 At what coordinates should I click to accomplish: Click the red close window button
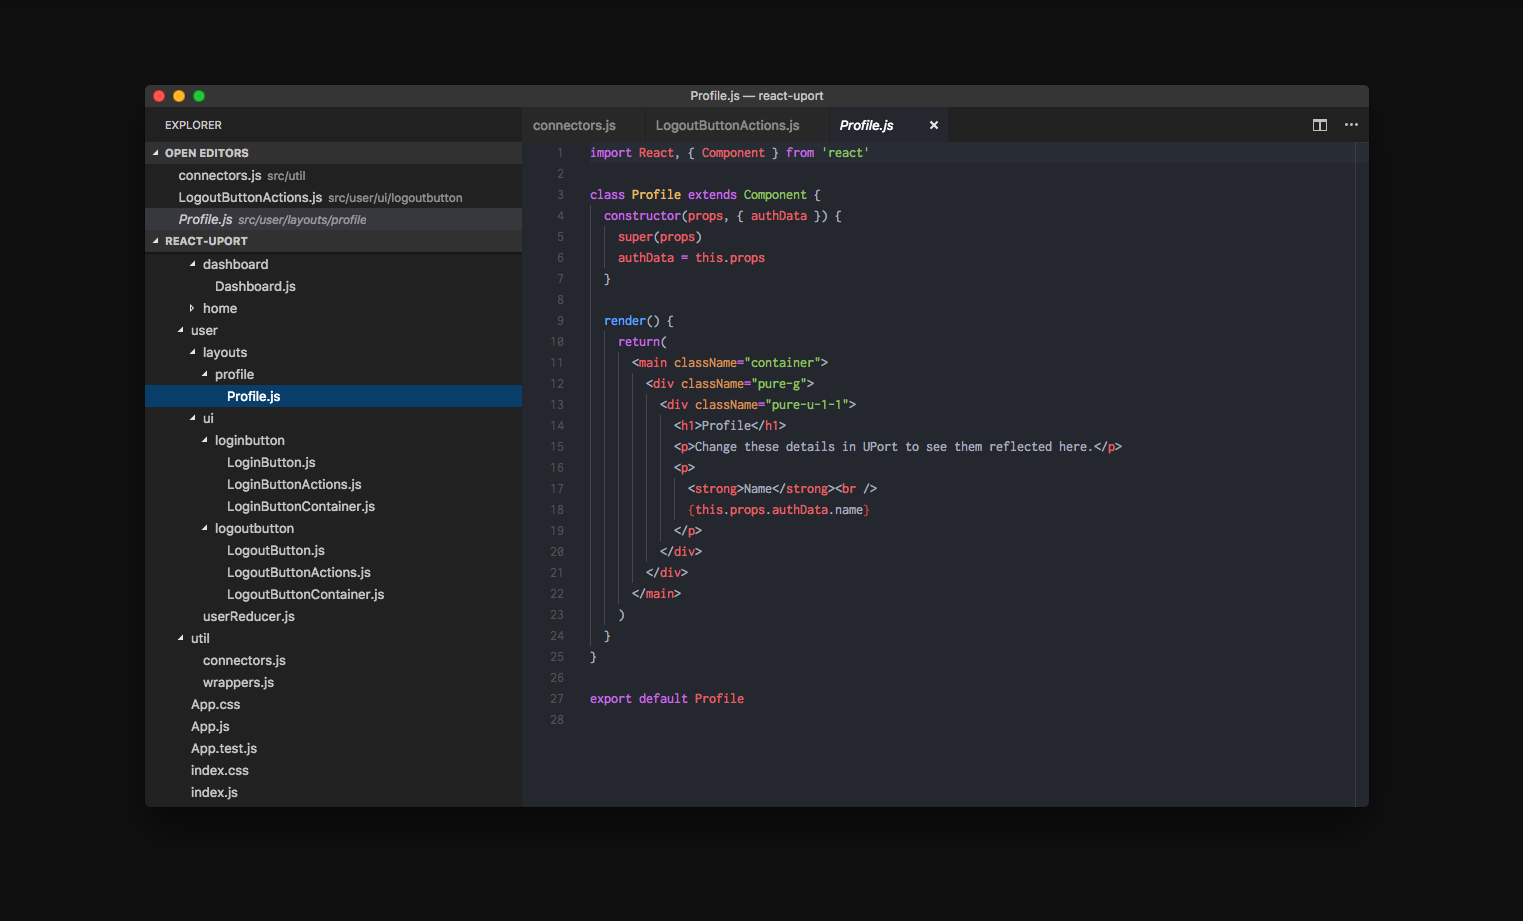point(159,96)
